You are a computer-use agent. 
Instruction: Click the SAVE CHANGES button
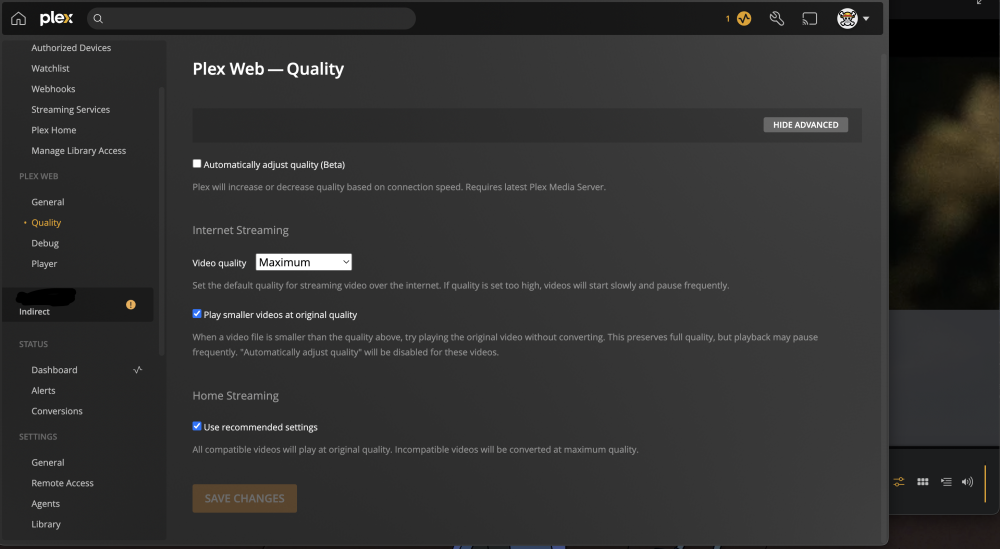[x=245, y=499]
